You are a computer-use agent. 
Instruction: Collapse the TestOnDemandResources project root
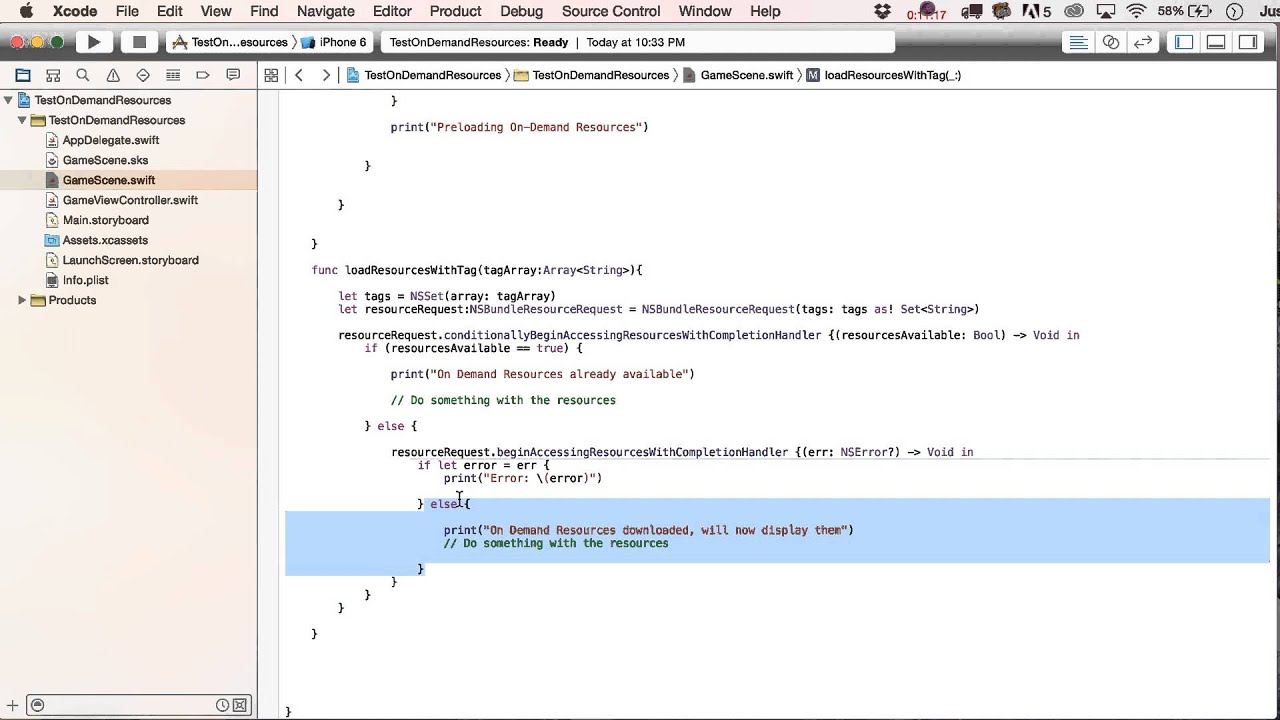pyautogui.click(x=8, y=100)
